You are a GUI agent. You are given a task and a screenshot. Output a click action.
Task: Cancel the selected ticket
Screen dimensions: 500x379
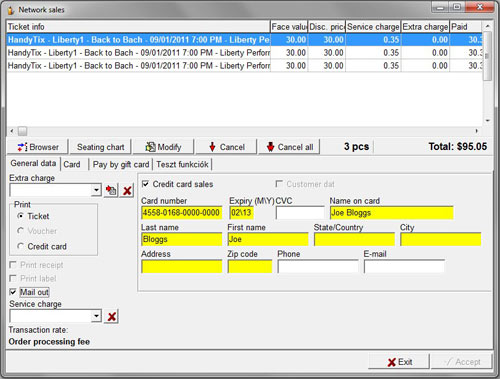click(226, 147)
